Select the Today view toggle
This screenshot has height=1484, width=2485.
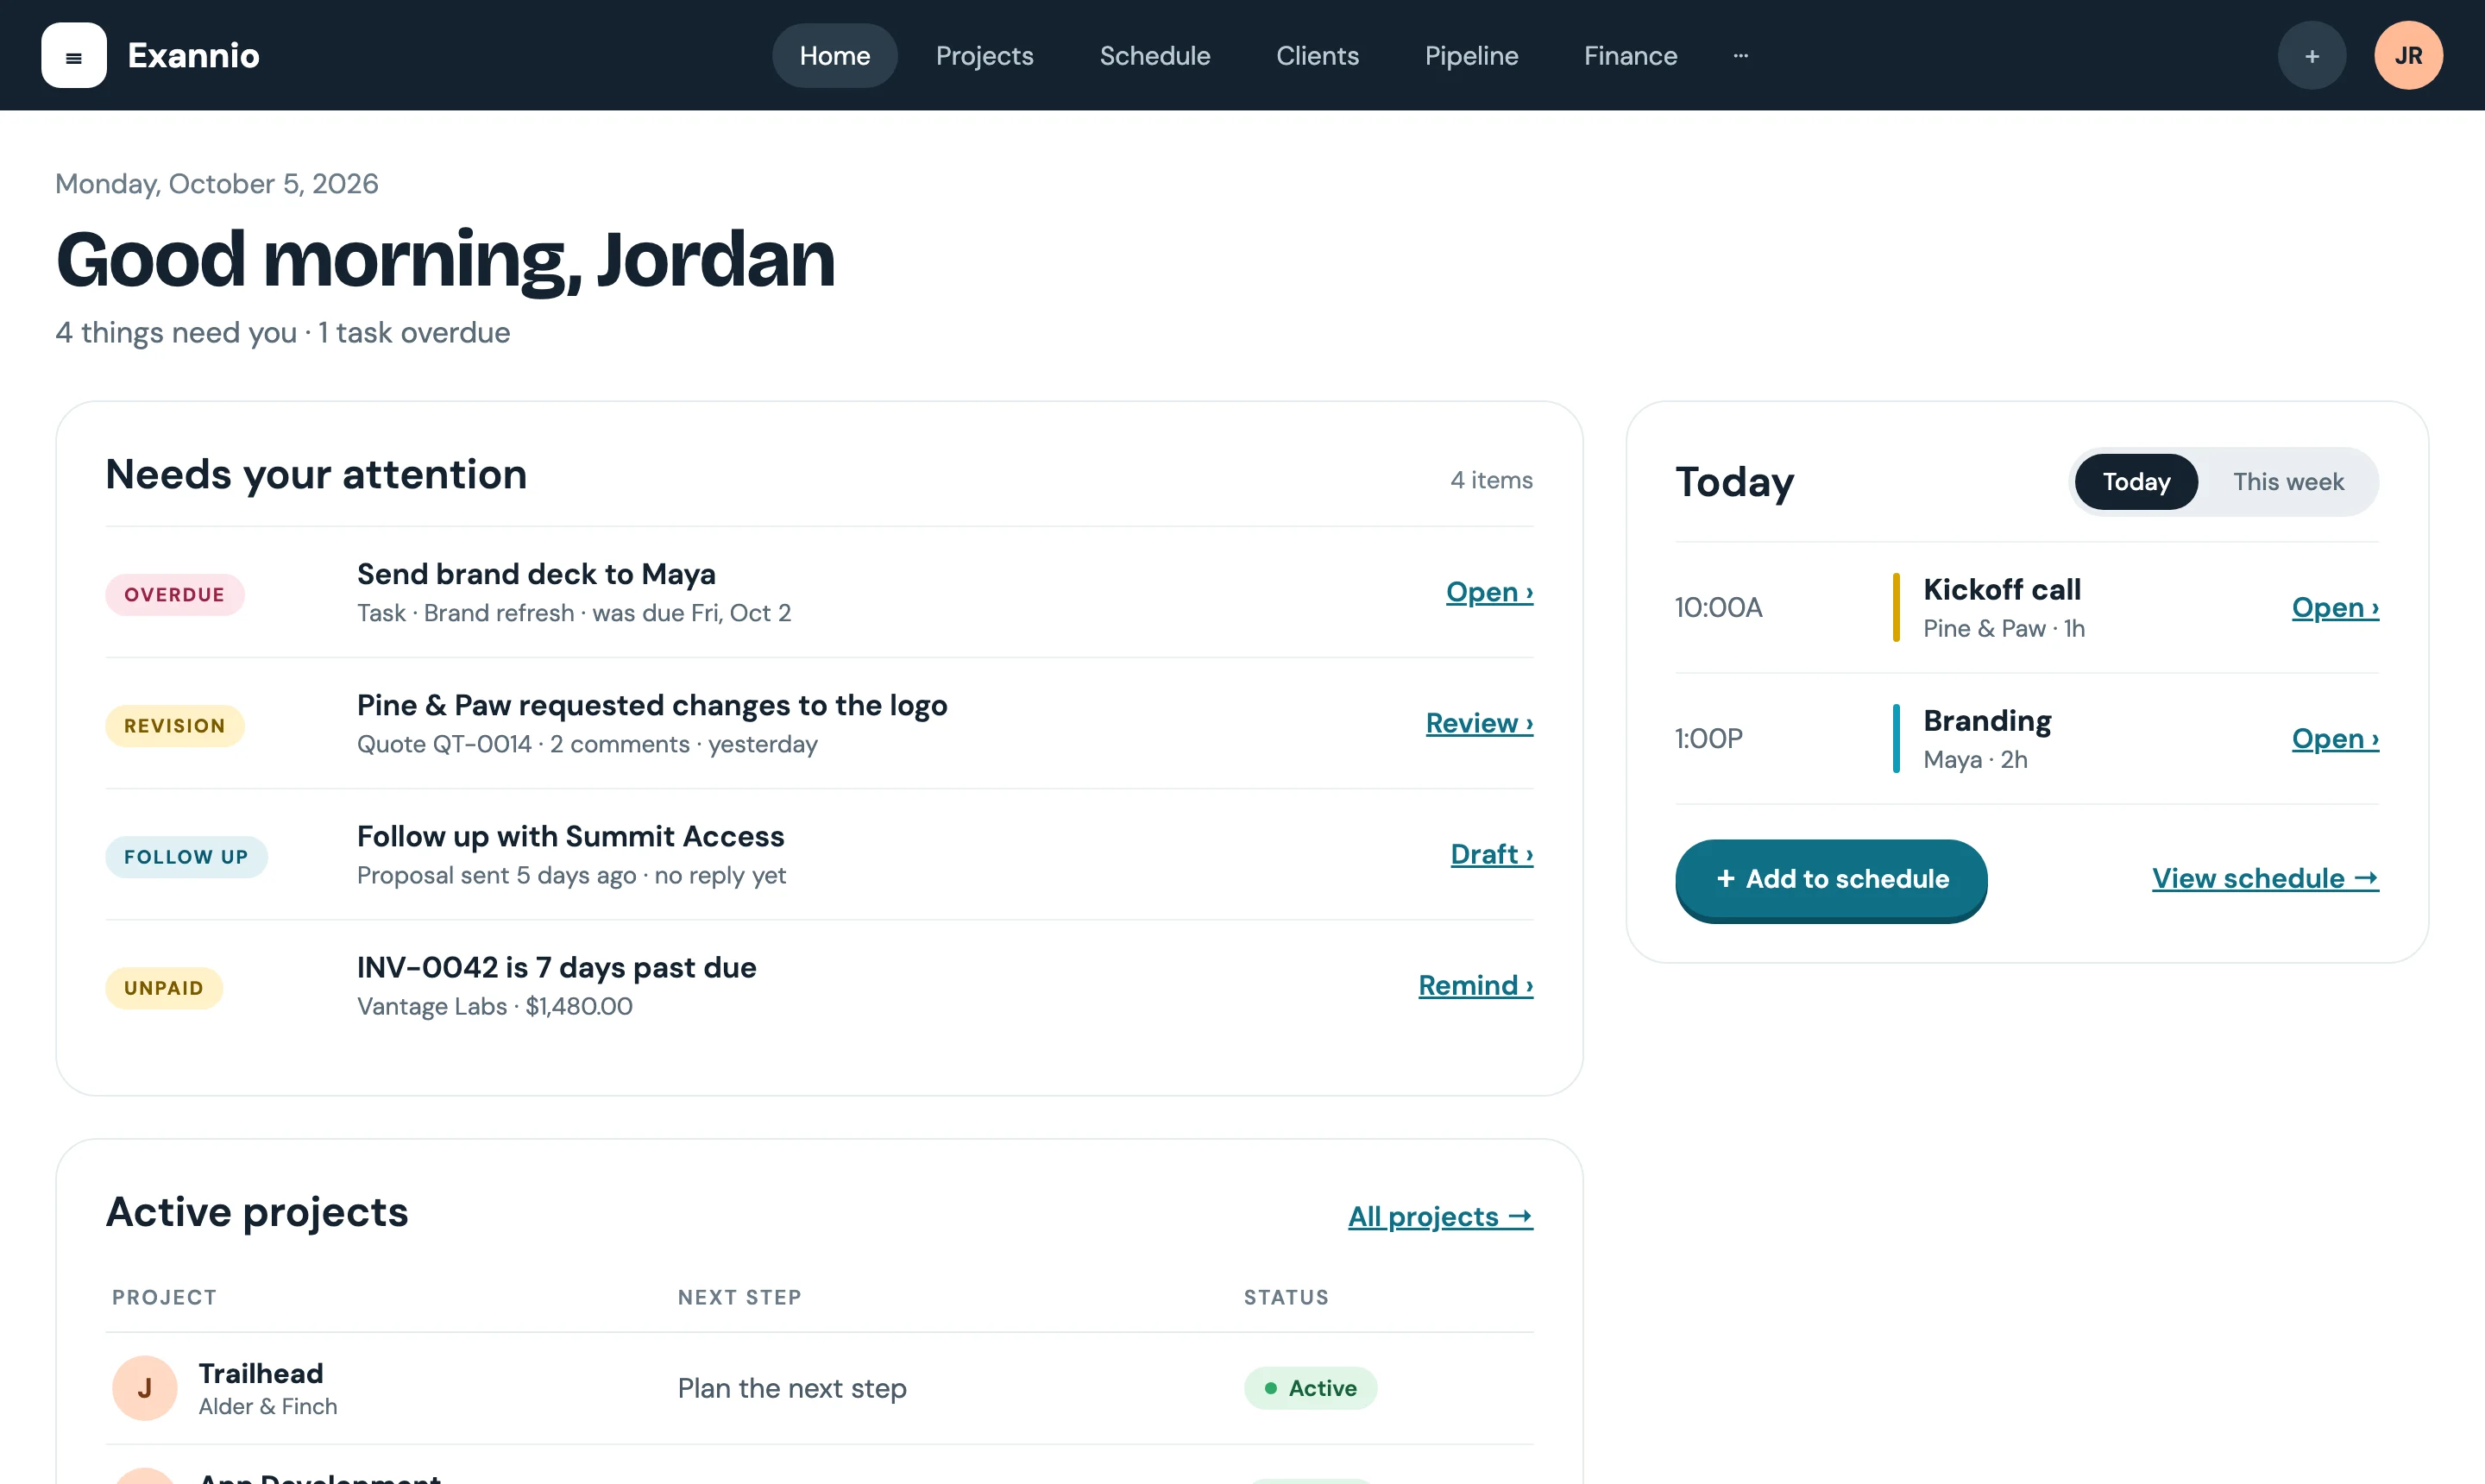pos(2136,481)
